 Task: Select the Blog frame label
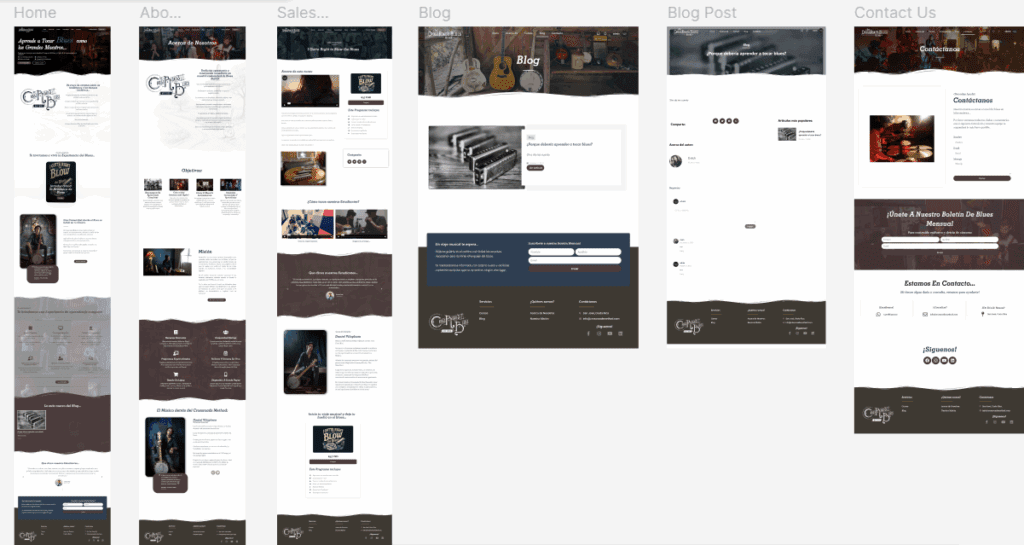coord(434,12)
